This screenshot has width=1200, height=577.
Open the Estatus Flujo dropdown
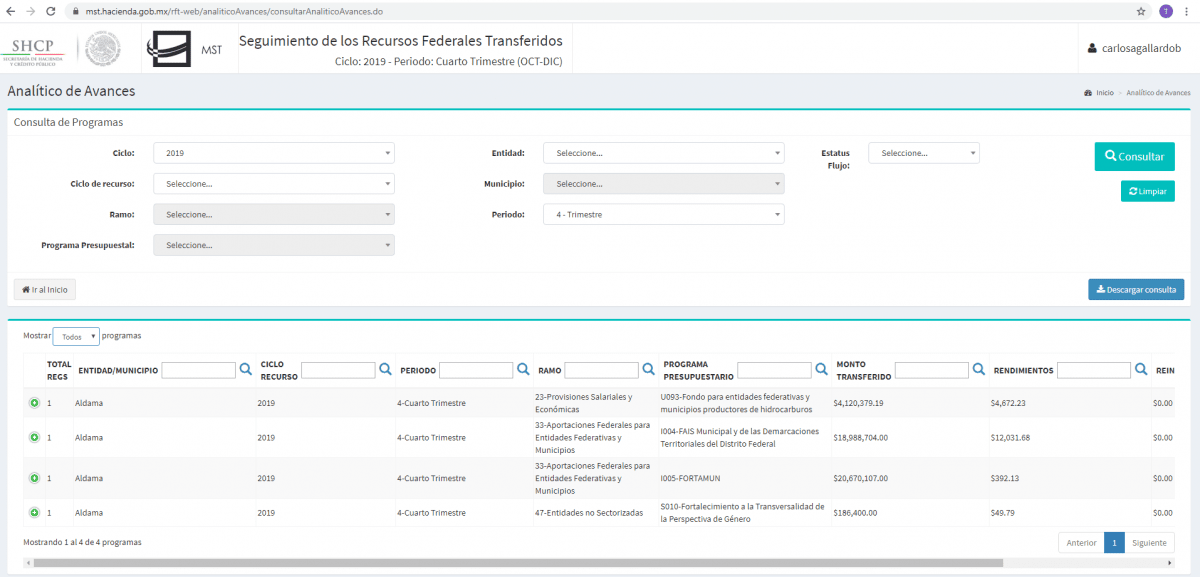[923, 153]
